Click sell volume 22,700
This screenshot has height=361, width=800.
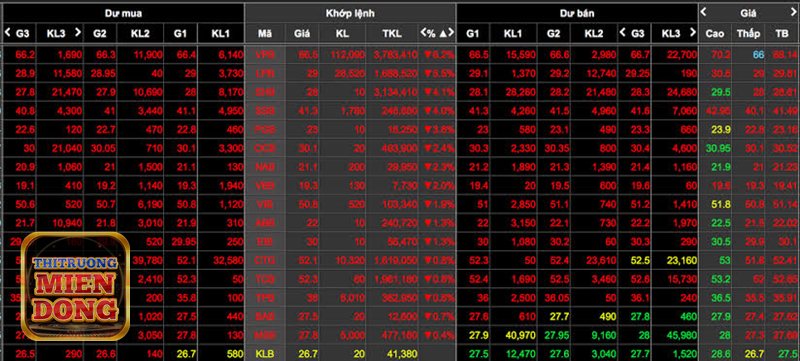pyautogui.click(x=682, y=55)
